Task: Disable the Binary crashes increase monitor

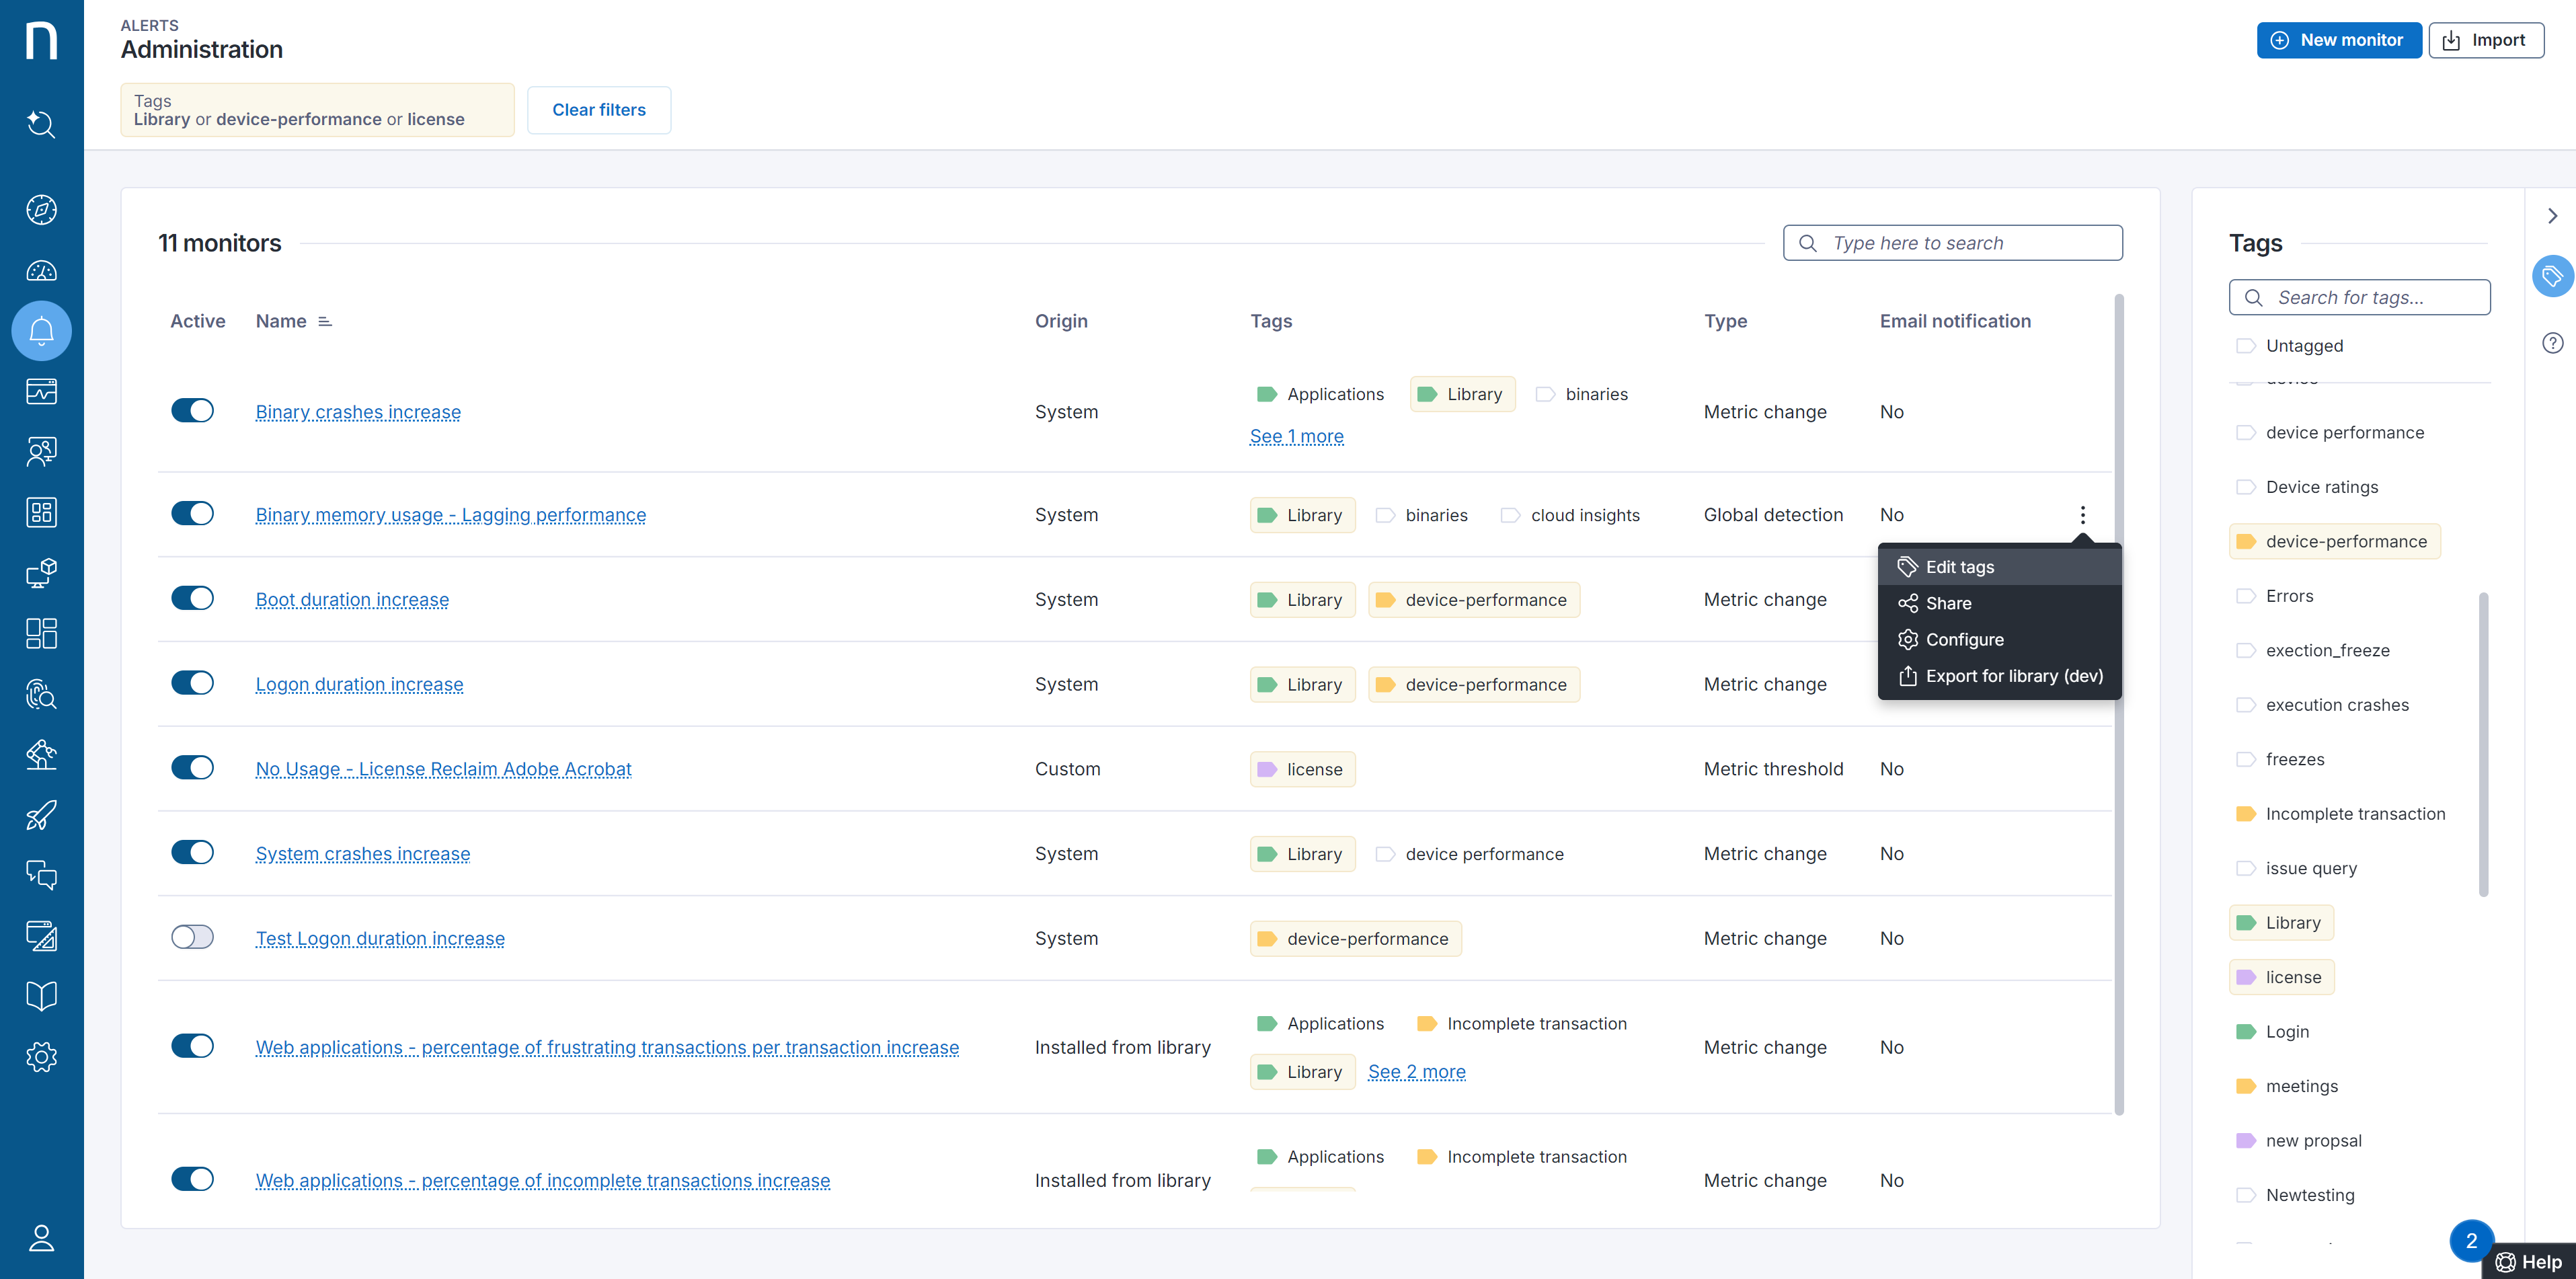Action: pyautogui.click(x=192, y=411)
